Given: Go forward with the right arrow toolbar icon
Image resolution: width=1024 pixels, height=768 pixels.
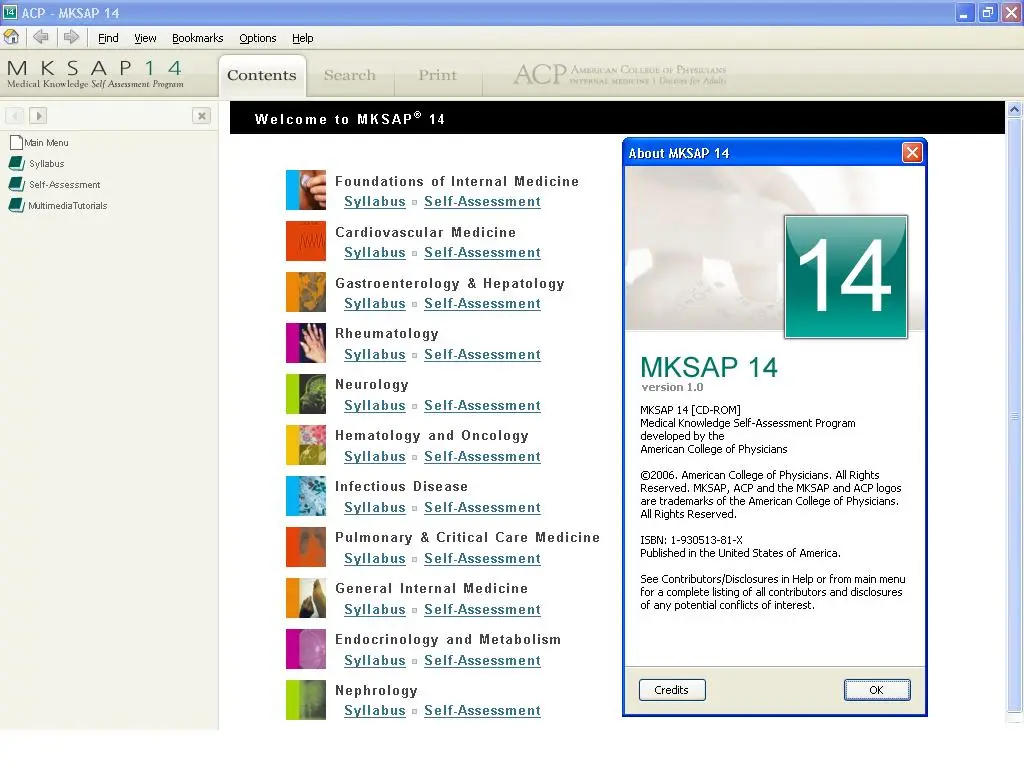Looking at the screenshot, I should tap(71, 37).
